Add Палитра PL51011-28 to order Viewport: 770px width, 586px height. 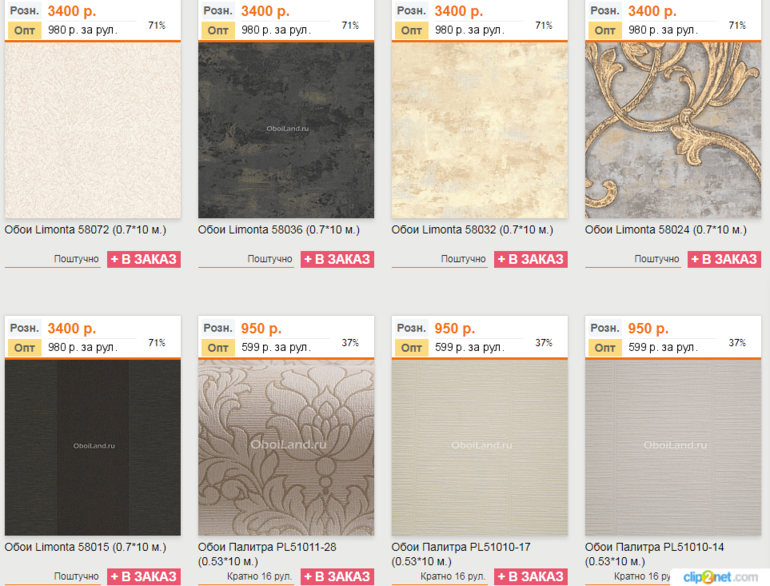pyautogui.click(x=337, y=577)
